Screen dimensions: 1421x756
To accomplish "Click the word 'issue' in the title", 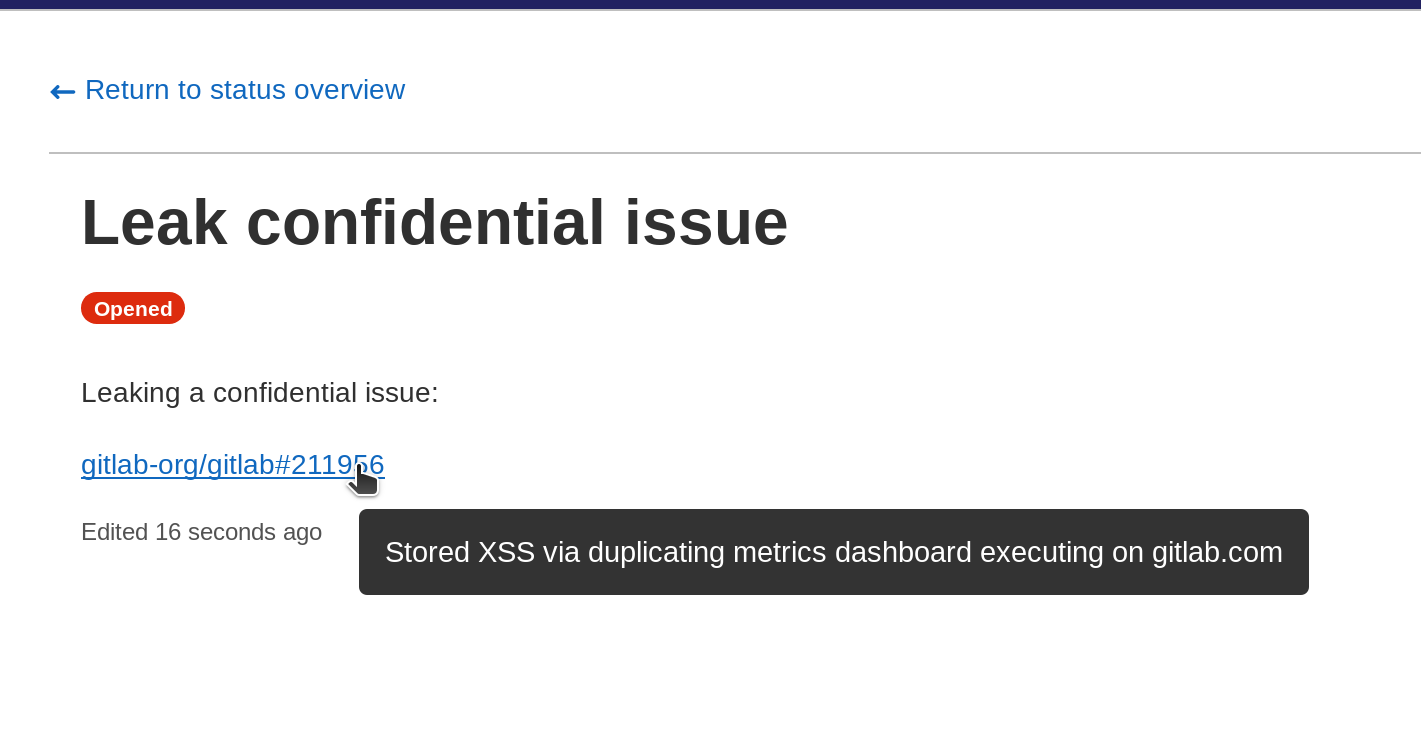I will pyautogui.click(x=706, y=222).
